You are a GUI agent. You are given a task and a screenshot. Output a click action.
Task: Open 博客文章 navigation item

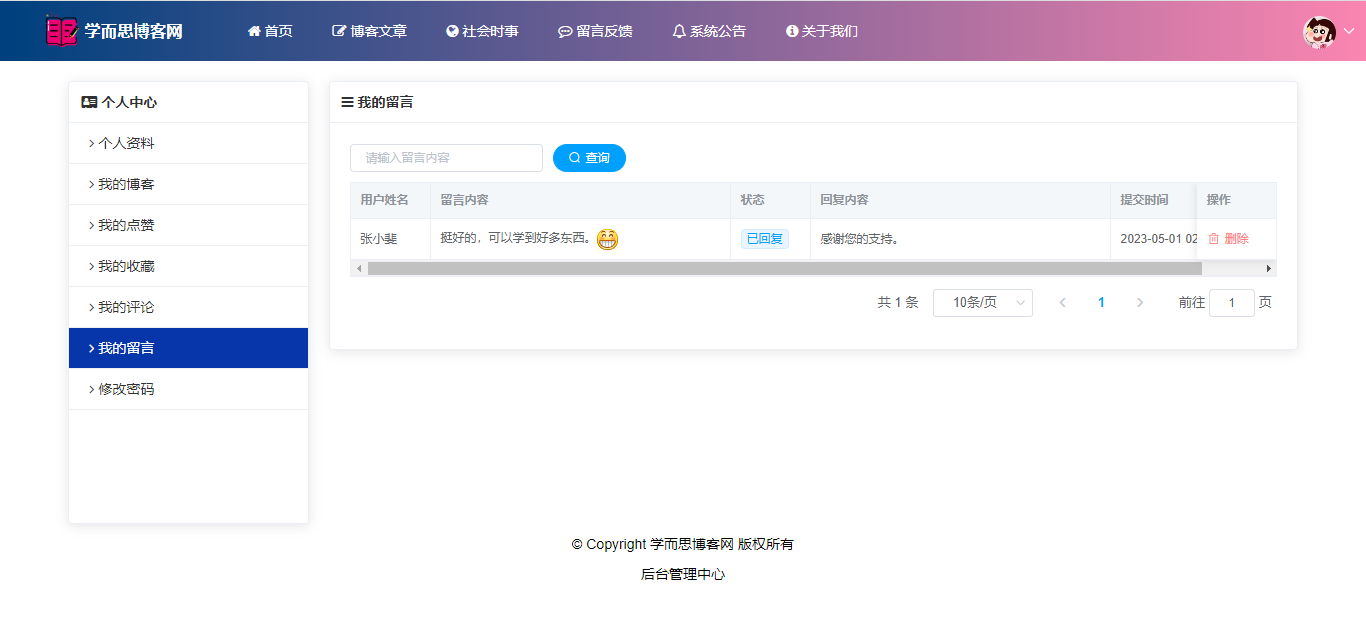(x=369, y=31)
